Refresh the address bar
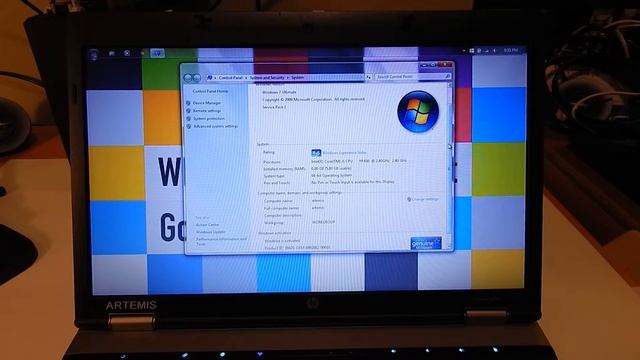The width and height of the screenshot is (640, 360). pyautogui.click(x=368, y=77)
